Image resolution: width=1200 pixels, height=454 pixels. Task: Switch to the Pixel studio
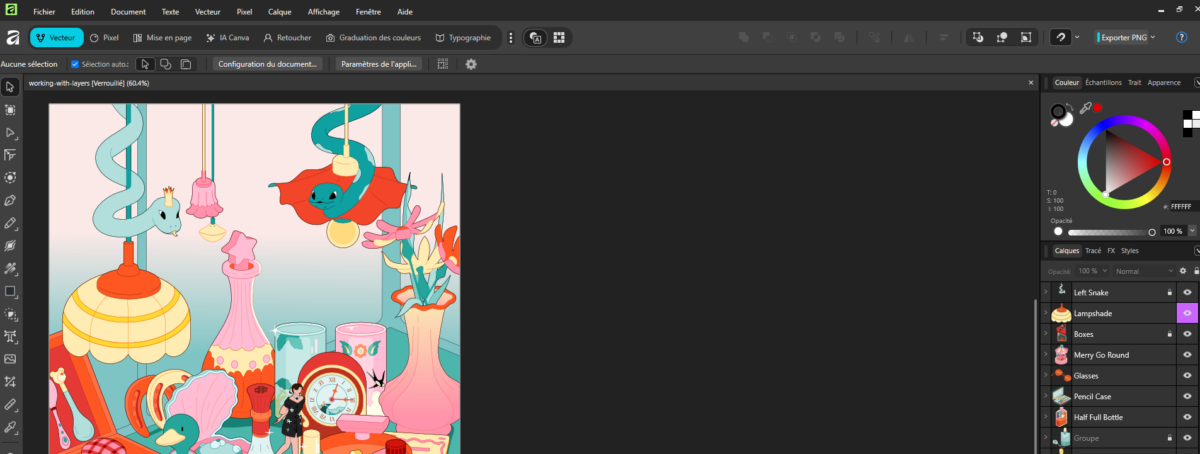coord(105,38)
